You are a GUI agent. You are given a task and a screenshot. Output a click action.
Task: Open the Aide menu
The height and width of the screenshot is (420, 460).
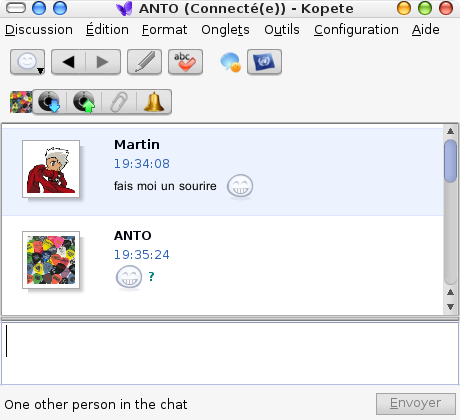click(x=426, y=30)
